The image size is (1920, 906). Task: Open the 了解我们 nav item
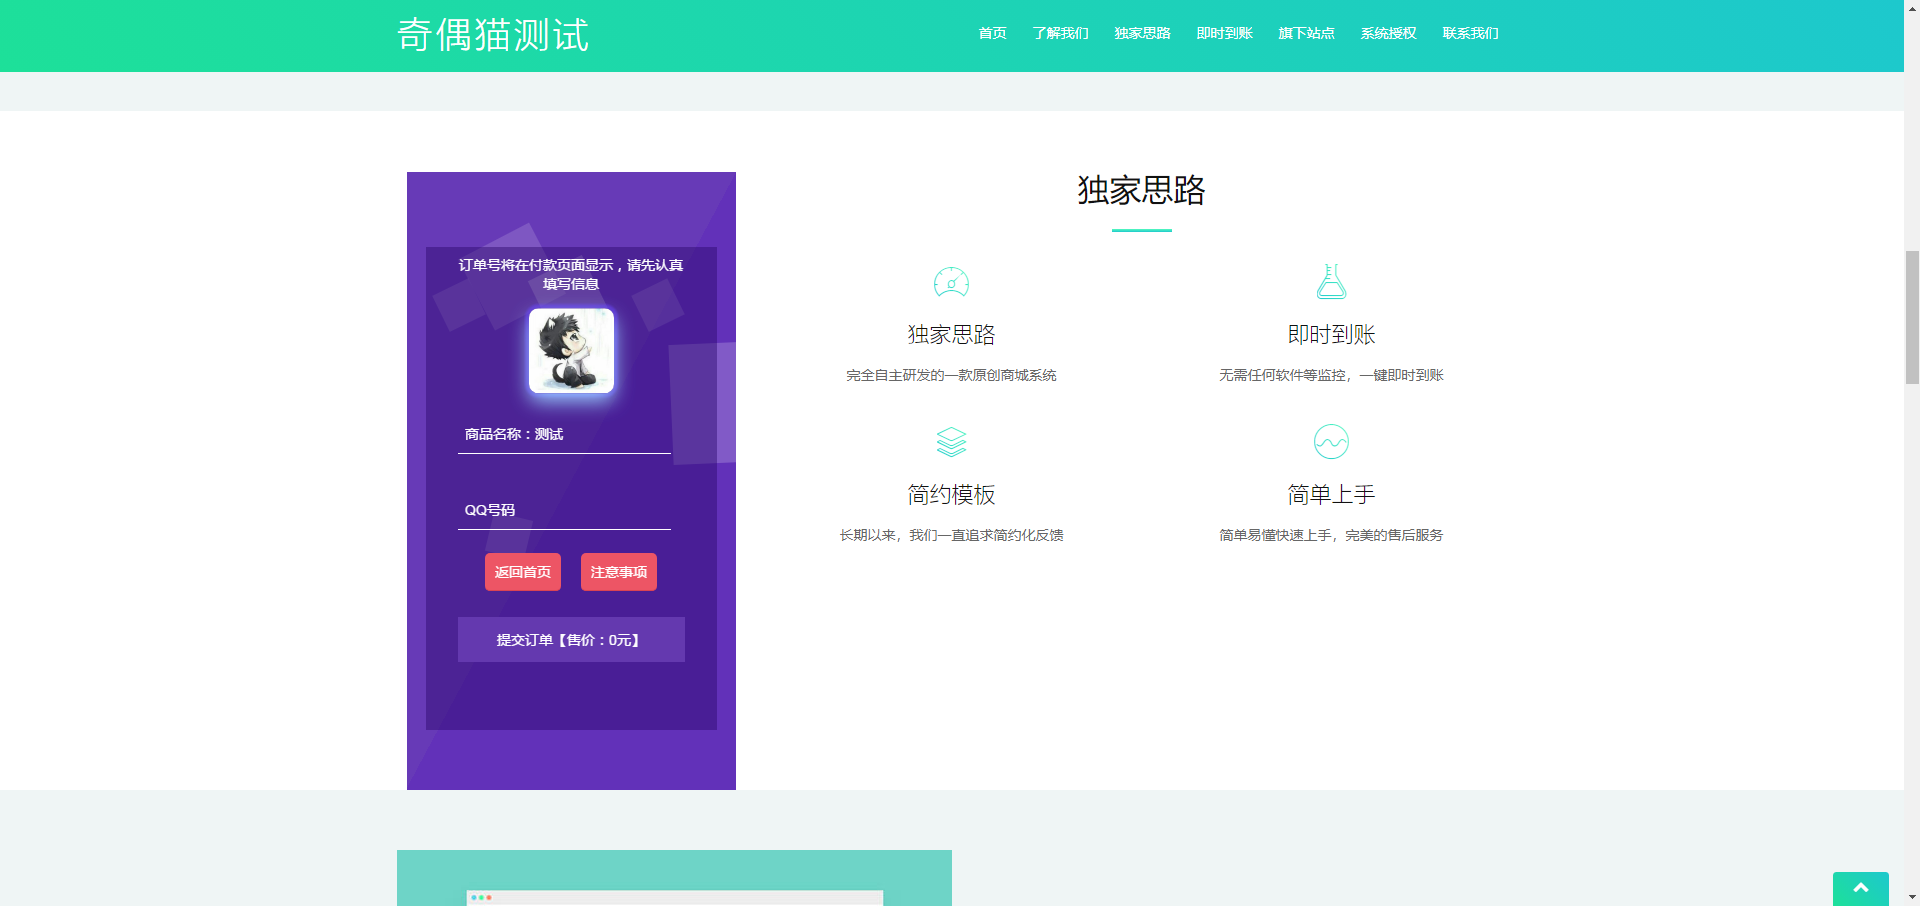1060,33
